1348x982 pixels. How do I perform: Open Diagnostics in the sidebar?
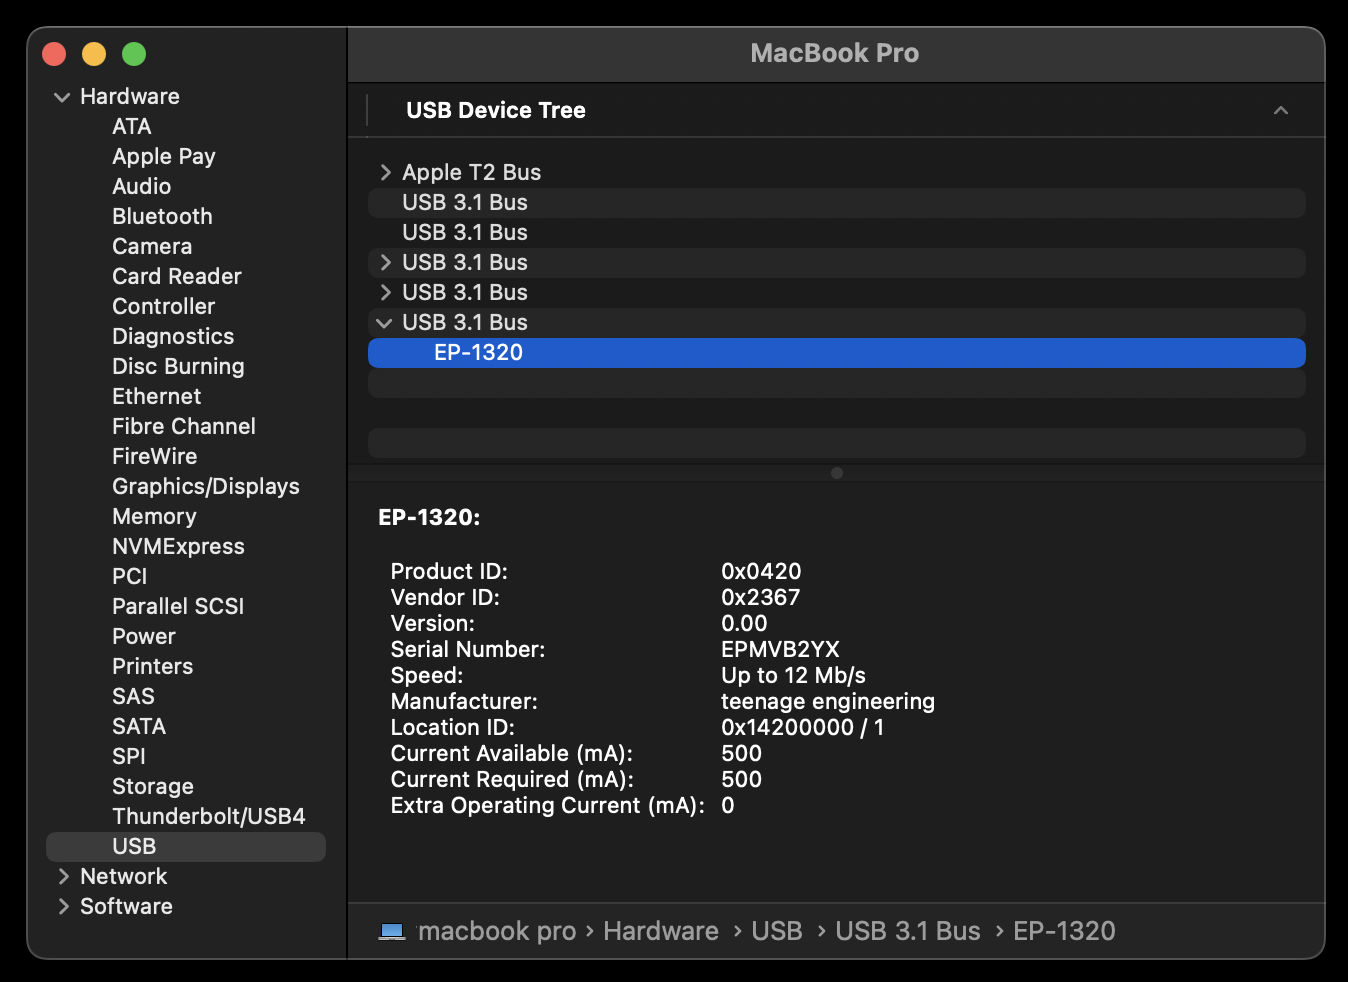point(173,337)
